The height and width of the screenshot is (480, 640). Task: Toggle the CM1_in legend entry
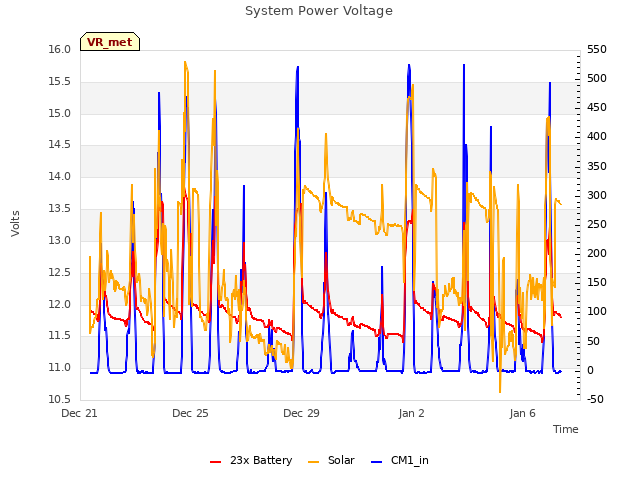click(x=400, y=460)
